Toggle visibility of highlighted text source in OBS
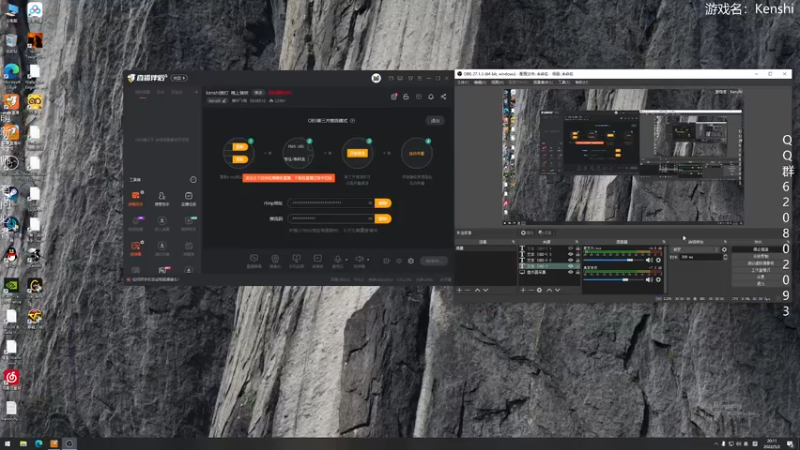800x450 pixels. [x=570, y=266]
